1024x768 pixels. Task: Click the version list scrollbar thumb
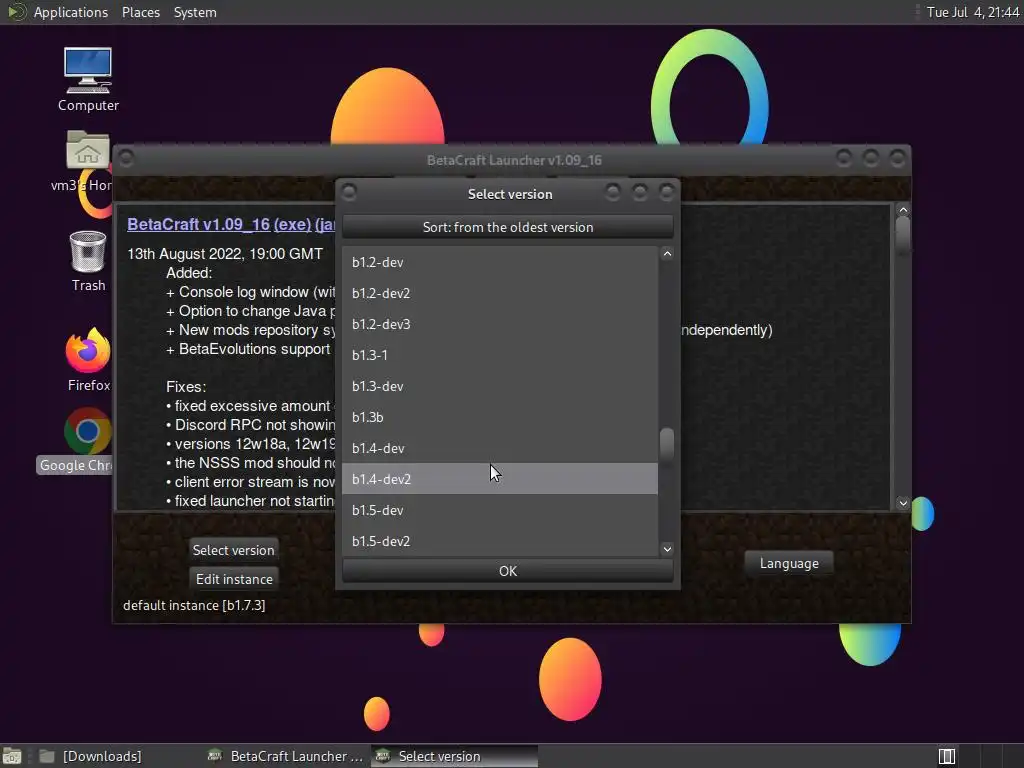pyautogui.click(x=667, y=445)
